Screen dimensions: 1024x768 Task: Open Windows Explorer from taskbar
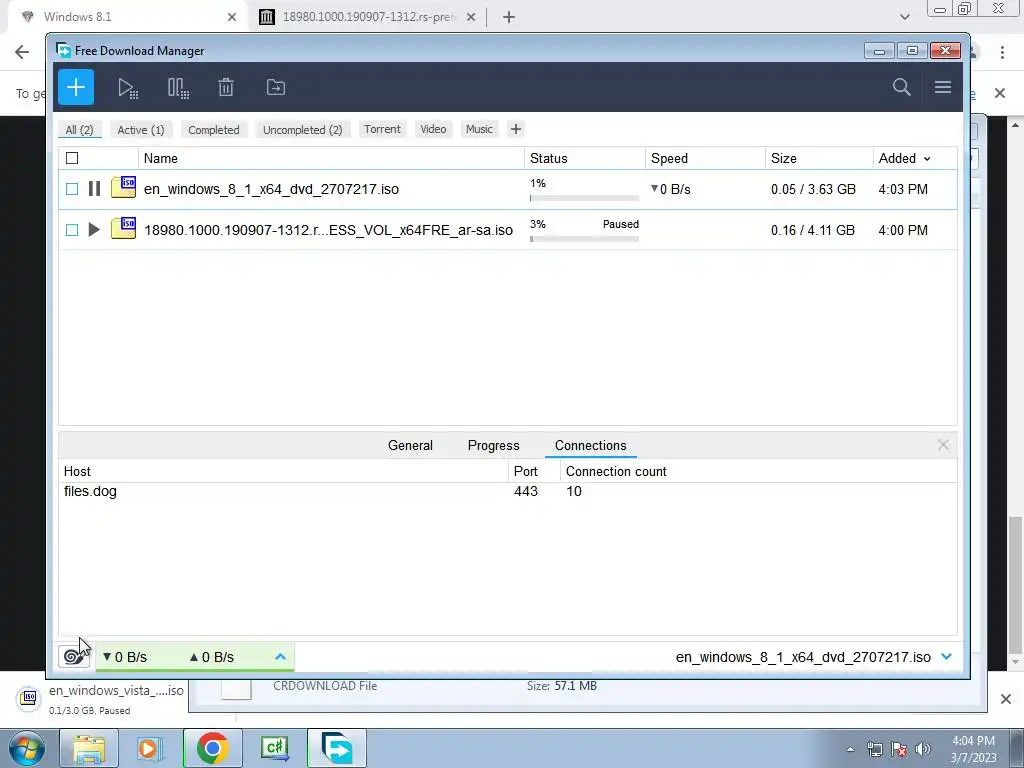coord(89,748)
